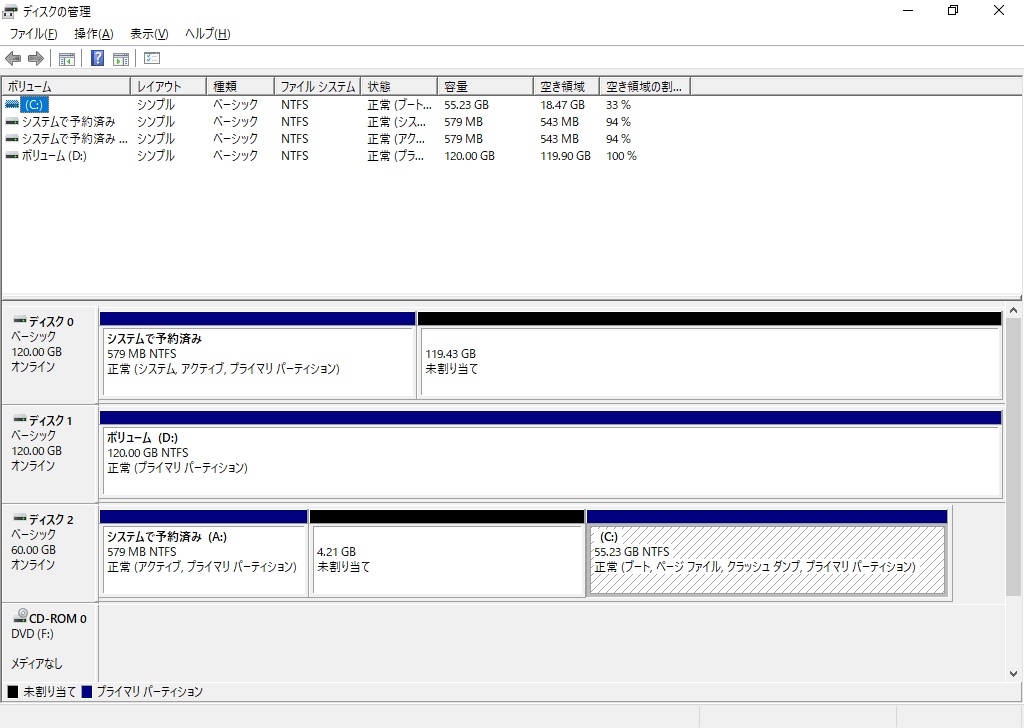
Task: Click the disk pane scrollbar up arrow
Action: [1014, 311]
